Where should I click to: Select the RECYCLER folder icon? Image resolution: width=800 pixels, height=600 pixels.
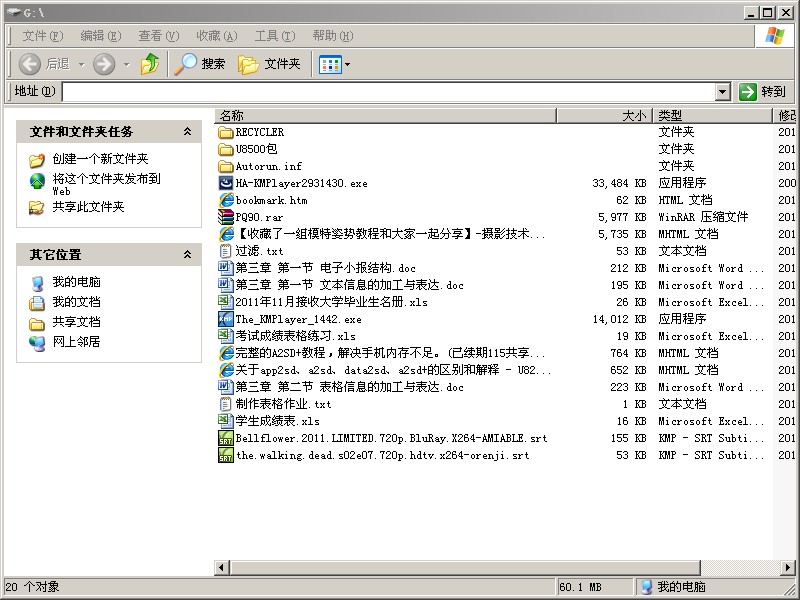point(226,132)
